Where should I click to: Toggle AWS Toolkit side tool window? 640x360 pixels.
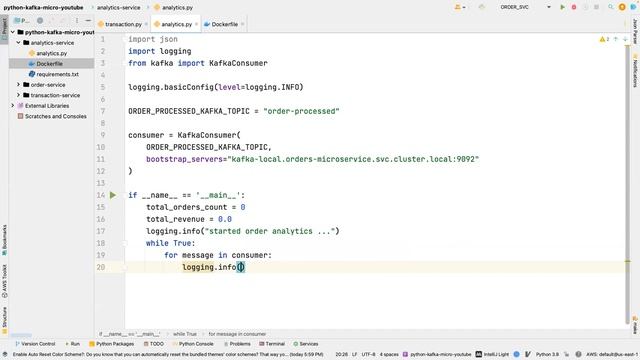tap(4, 281)
